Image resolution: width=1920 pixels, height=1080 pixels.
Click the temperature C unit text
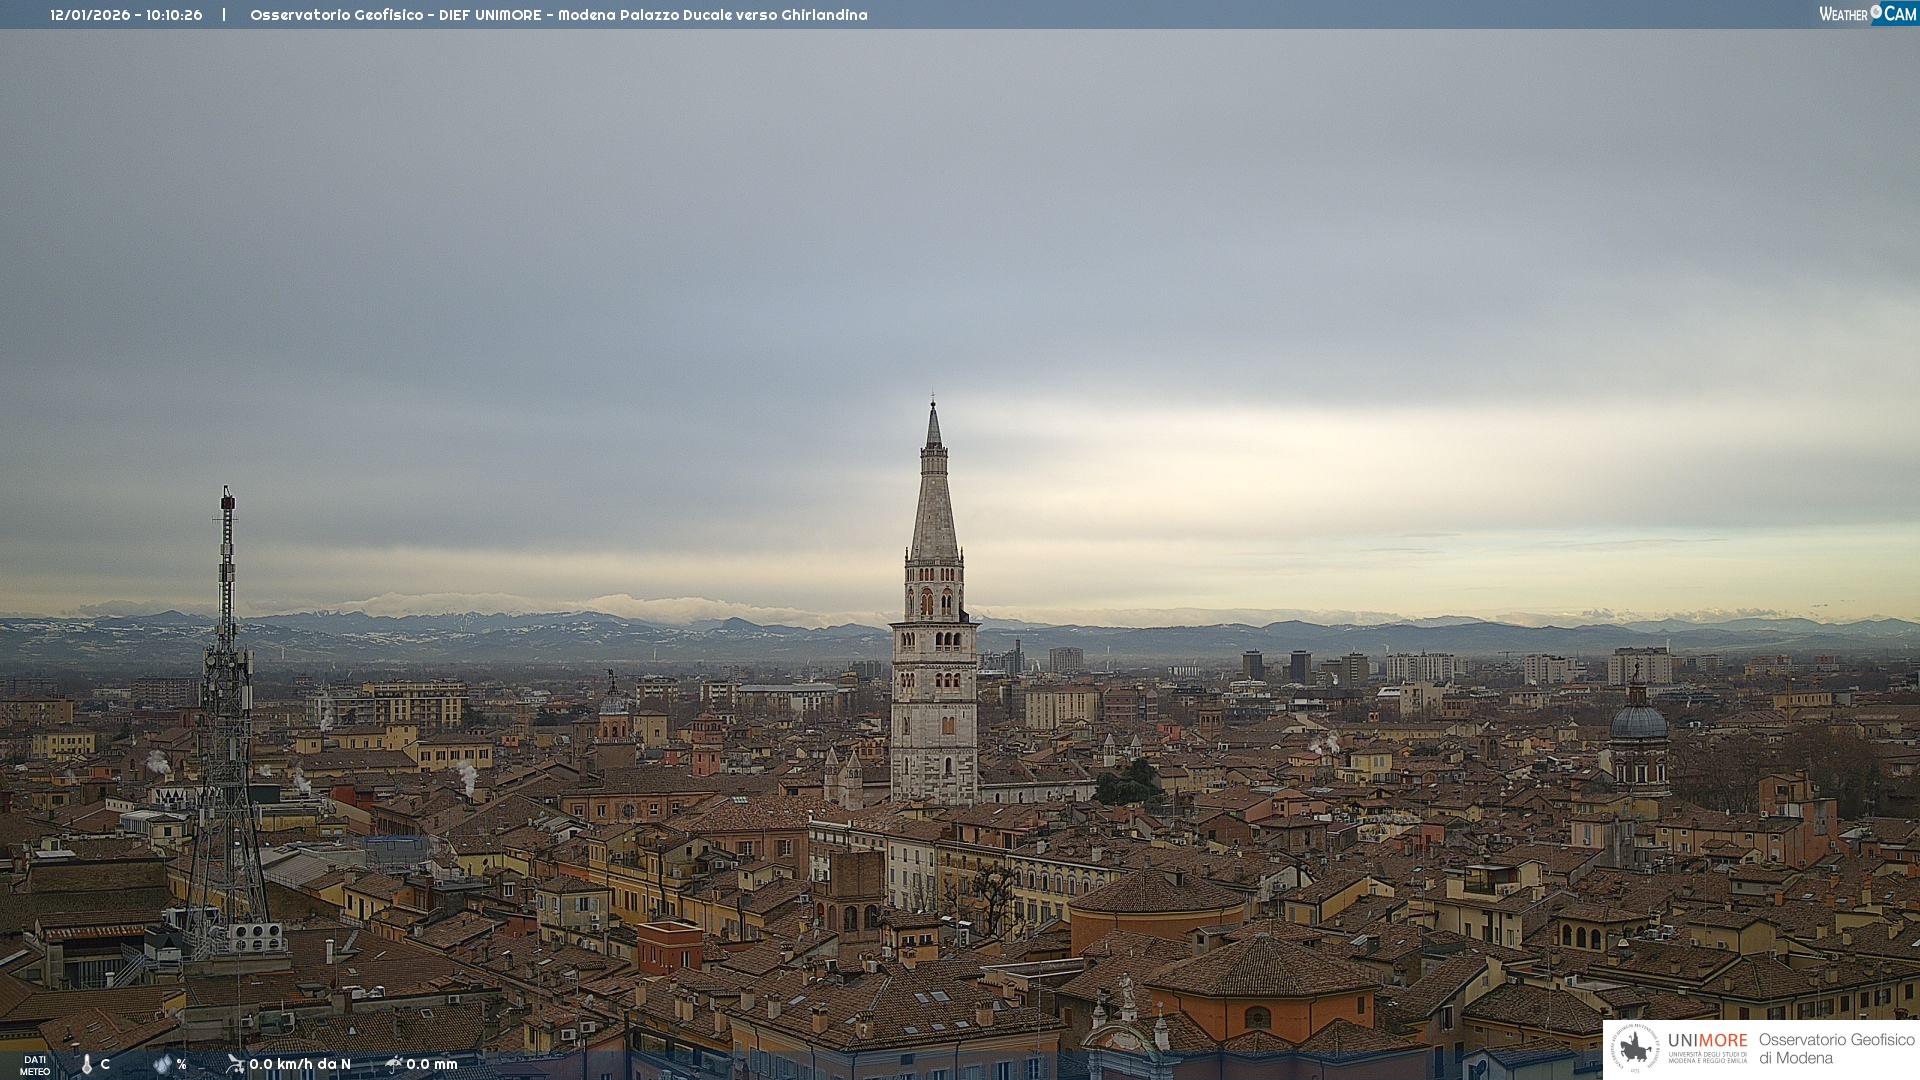point(105,1064)
